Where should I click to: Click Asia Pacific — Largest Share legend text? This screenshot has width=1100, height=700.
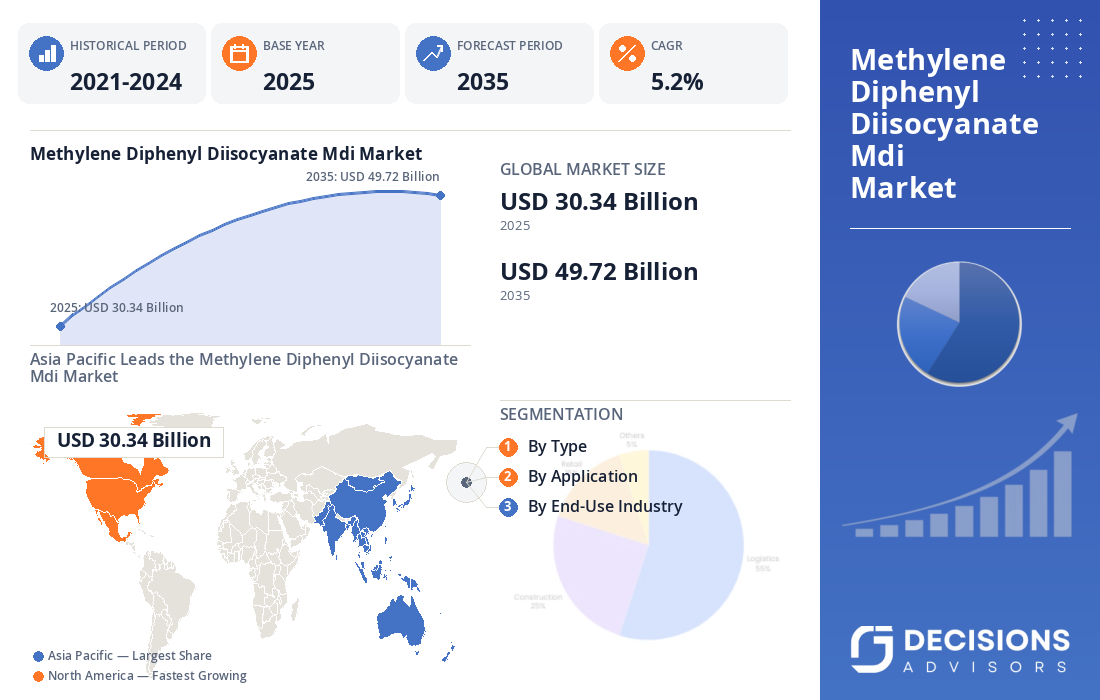pyautogui.click(x=130, y=656)
